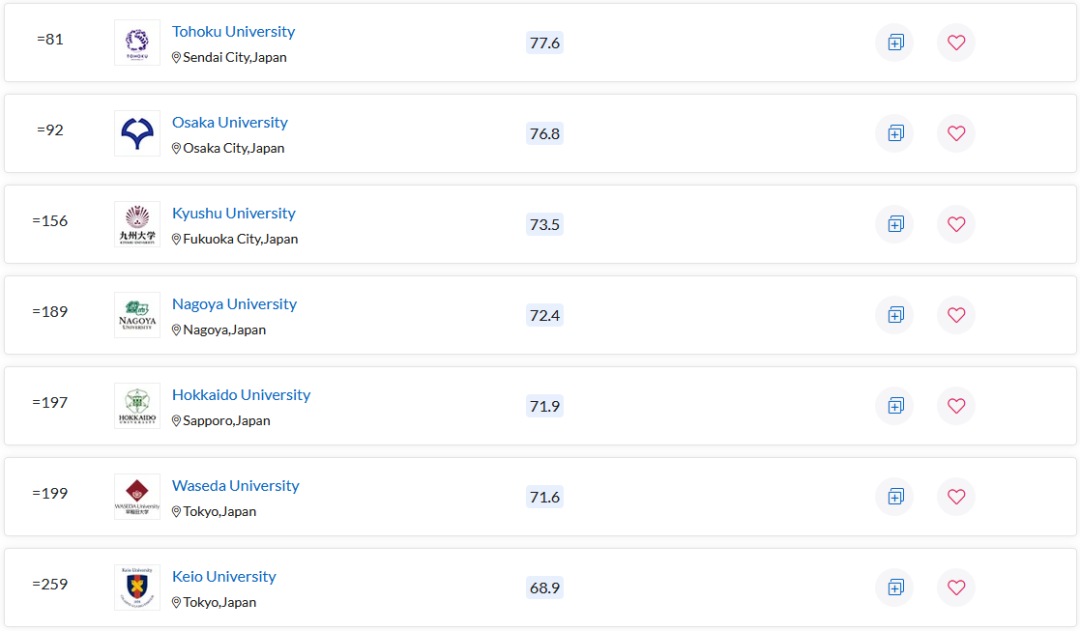
Task: Open the Tohoku University link
Action: click(233, 32)
